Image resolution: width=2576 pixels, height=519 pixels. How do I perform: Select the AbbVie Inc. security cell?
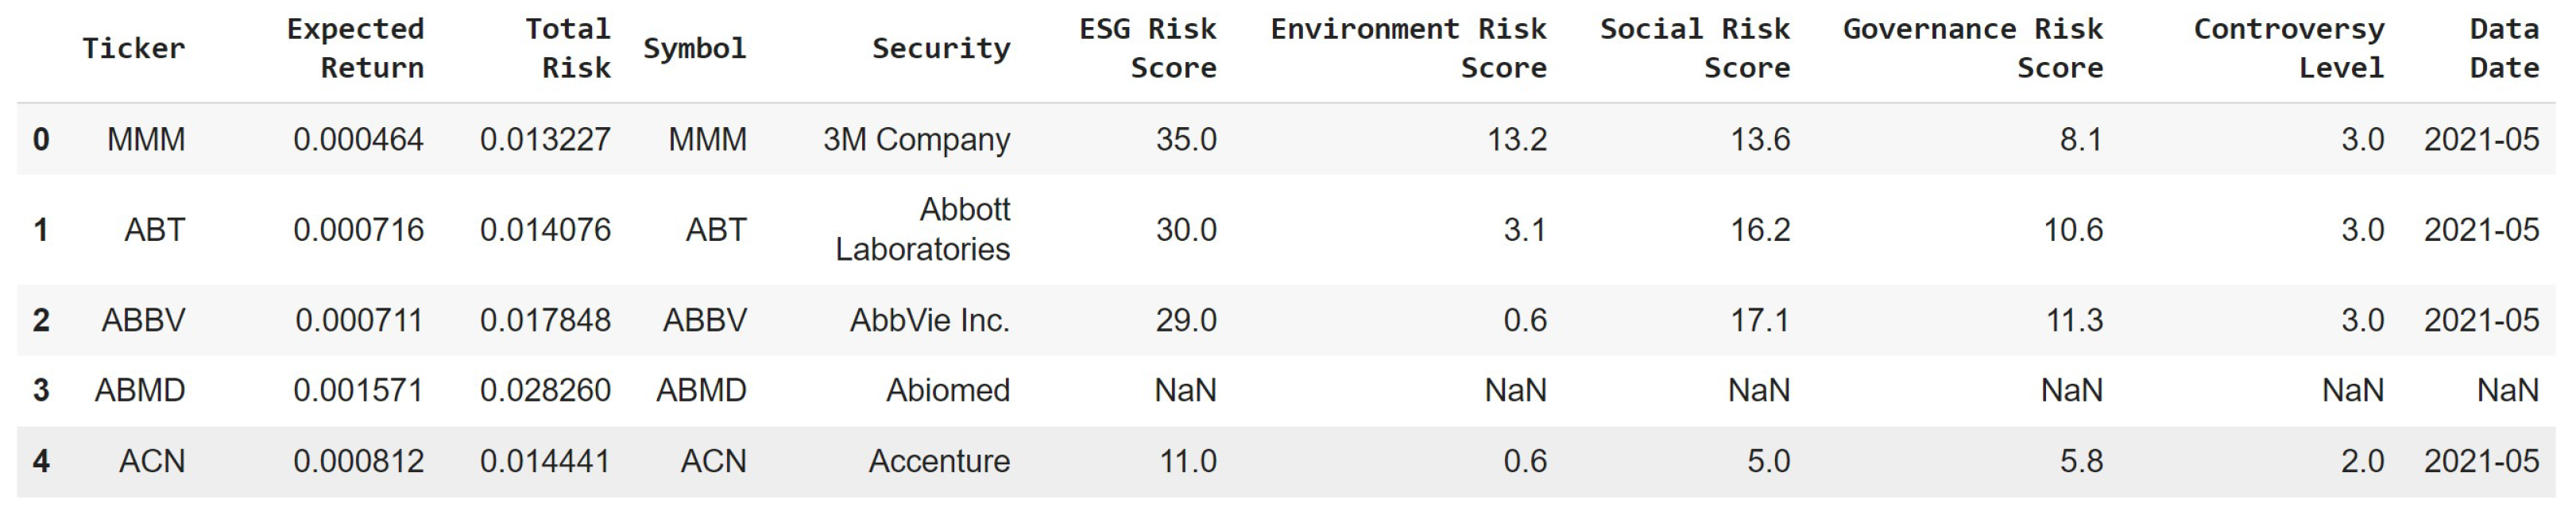pyautogui.click(x=929, y=320)
